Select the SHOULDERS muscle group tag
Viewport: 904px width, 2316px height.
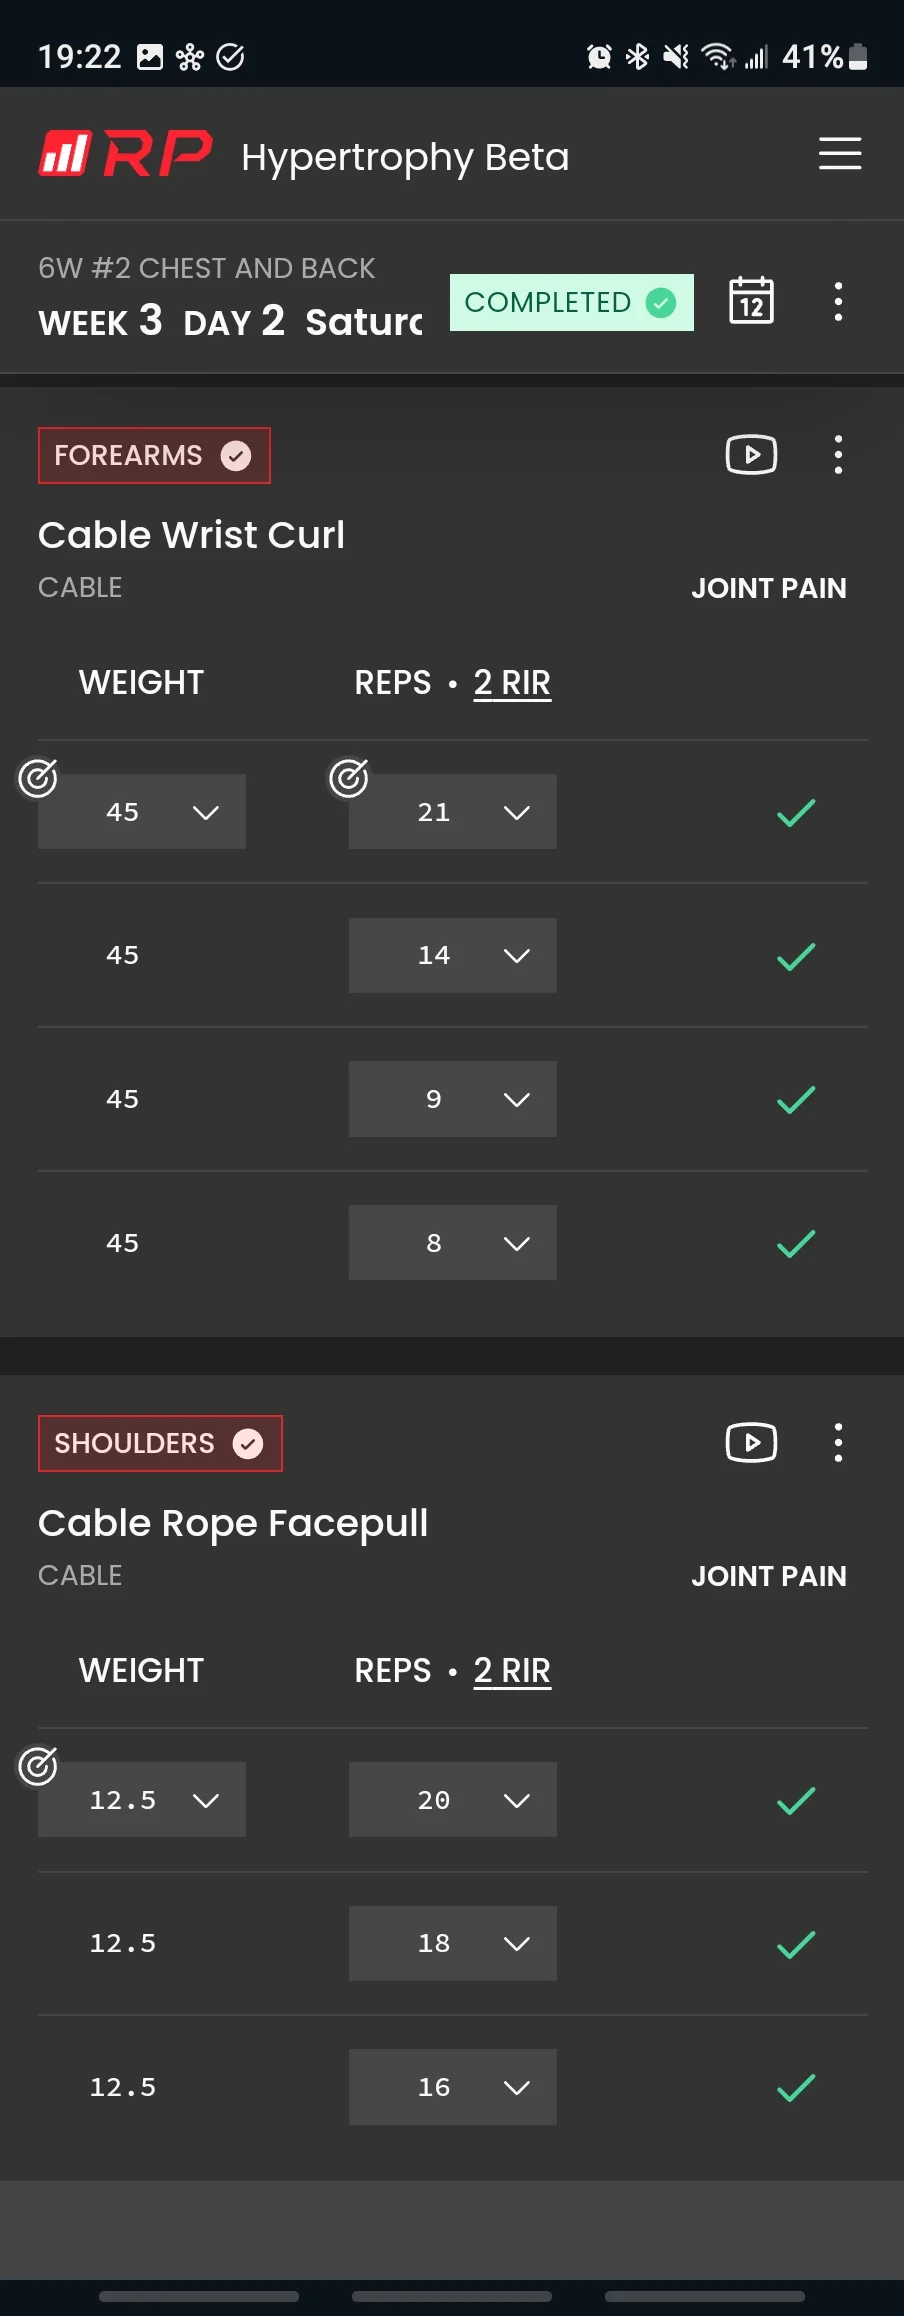pyautogui.click(x=160, y=1443)
